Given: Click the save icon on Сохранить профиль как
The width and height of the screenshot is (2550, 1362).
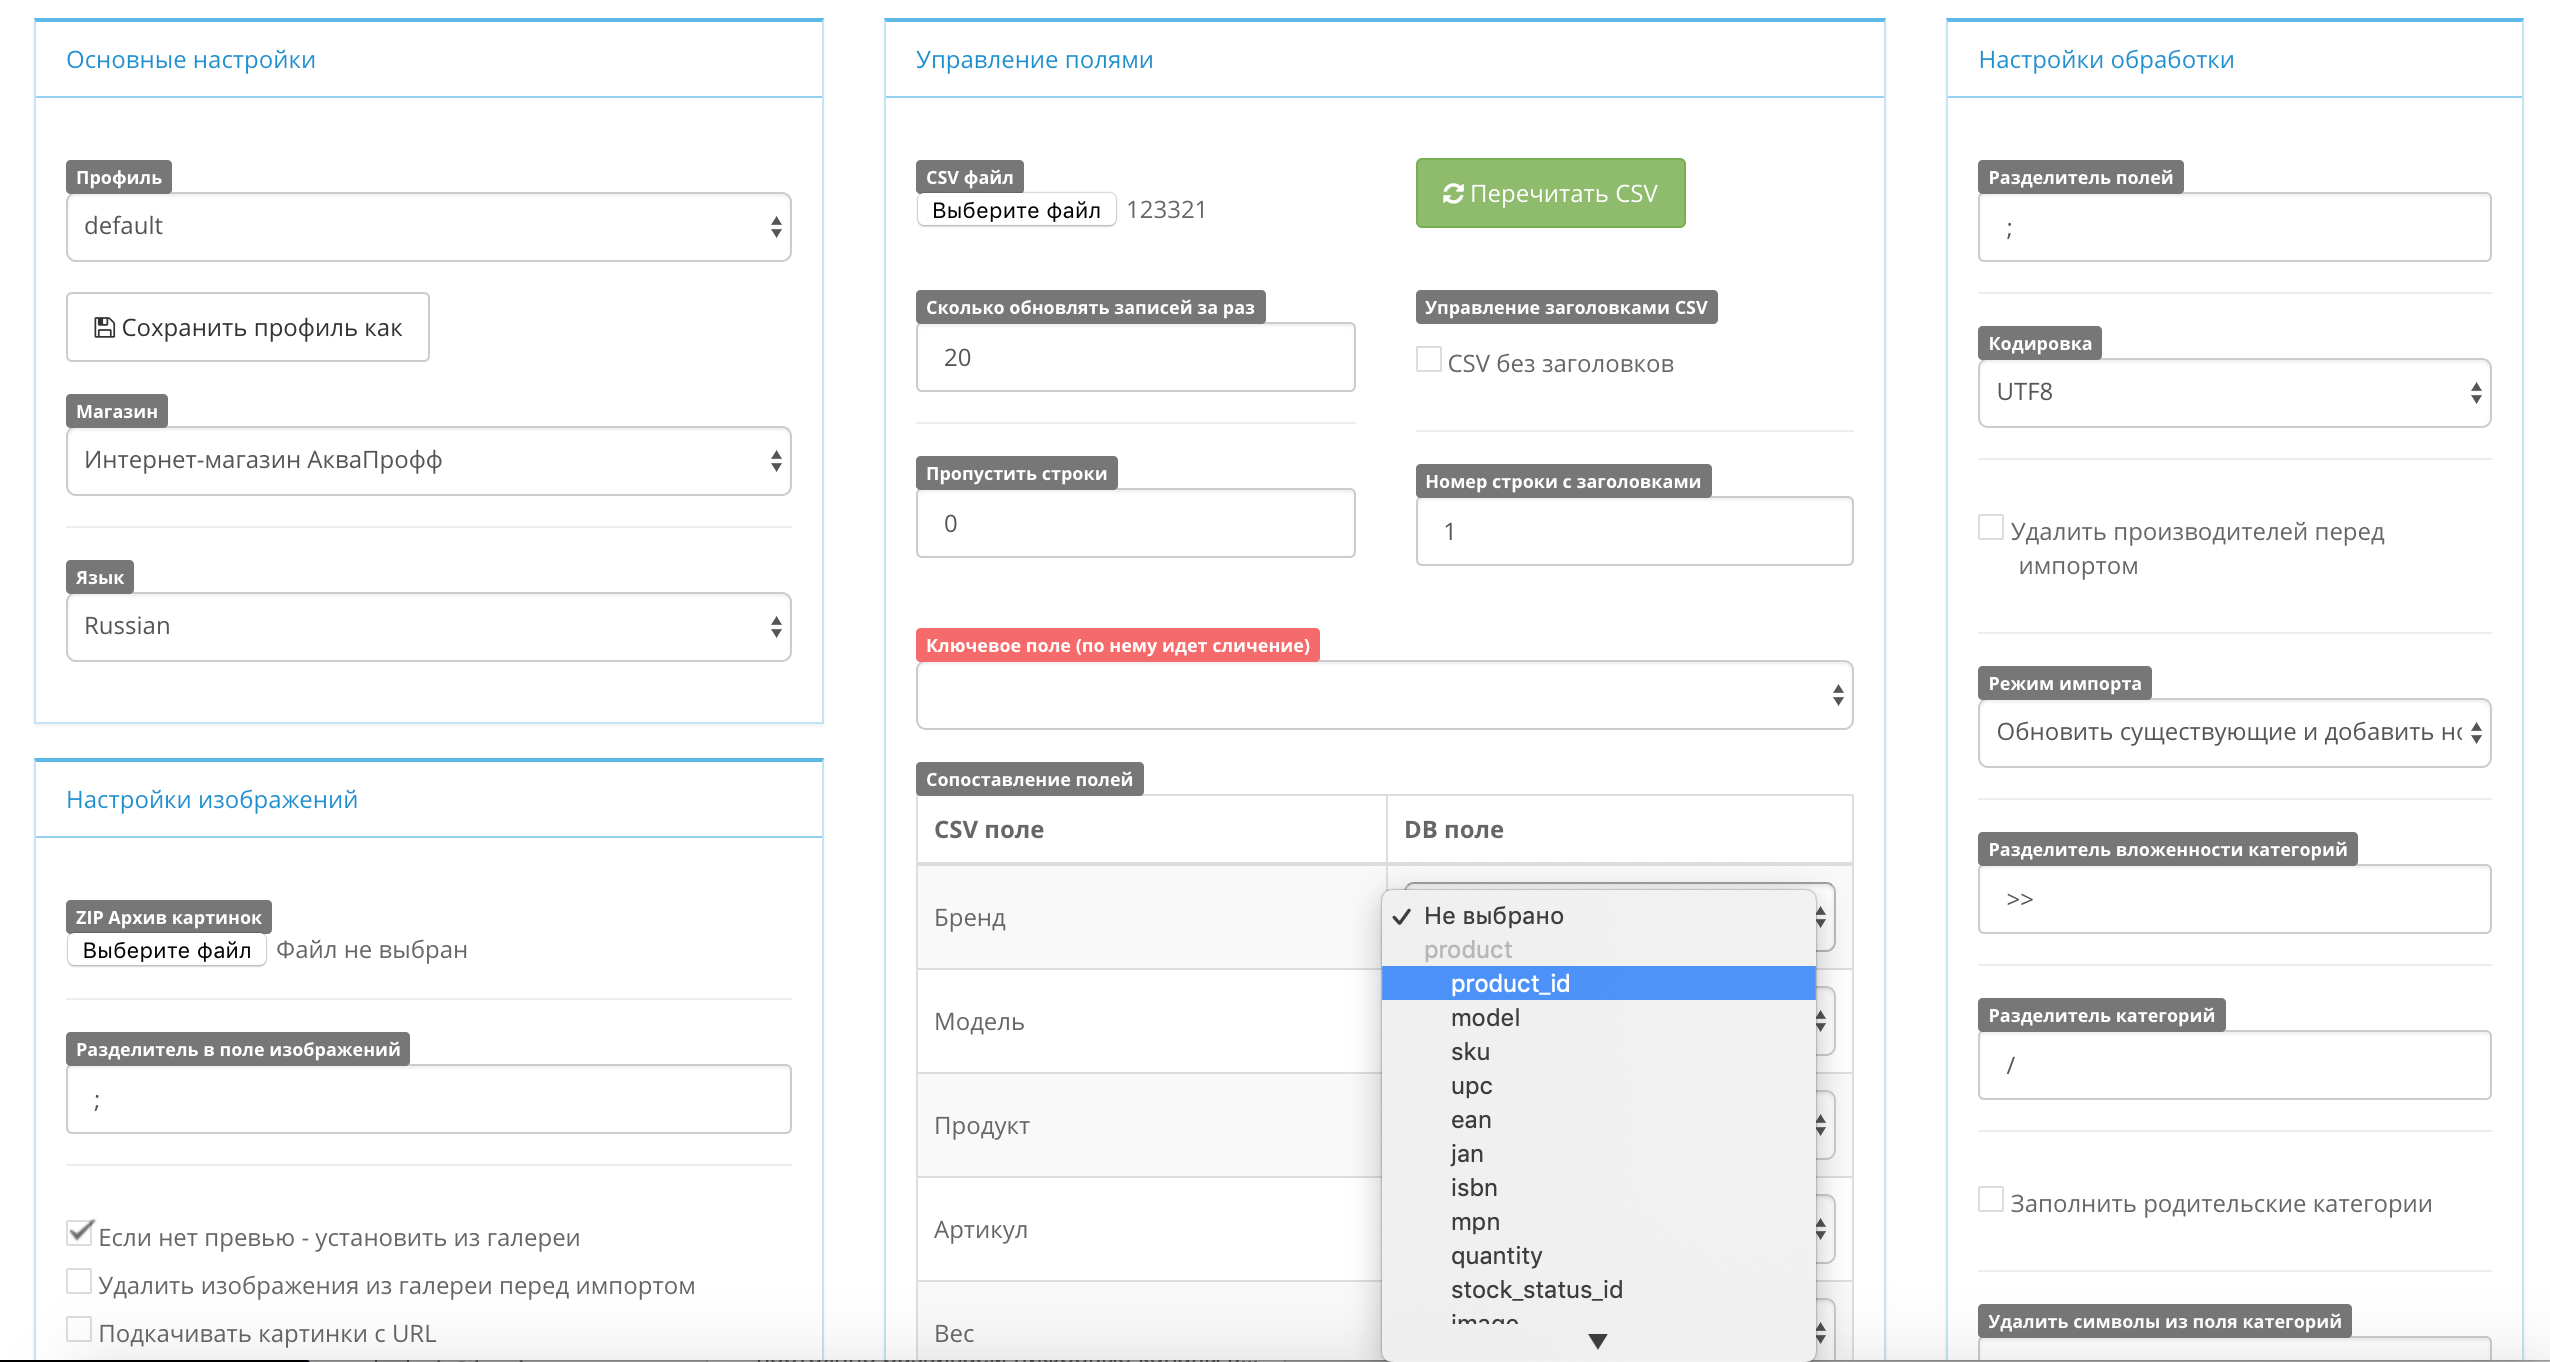Looking at the screenshot, I should [103, 327].
